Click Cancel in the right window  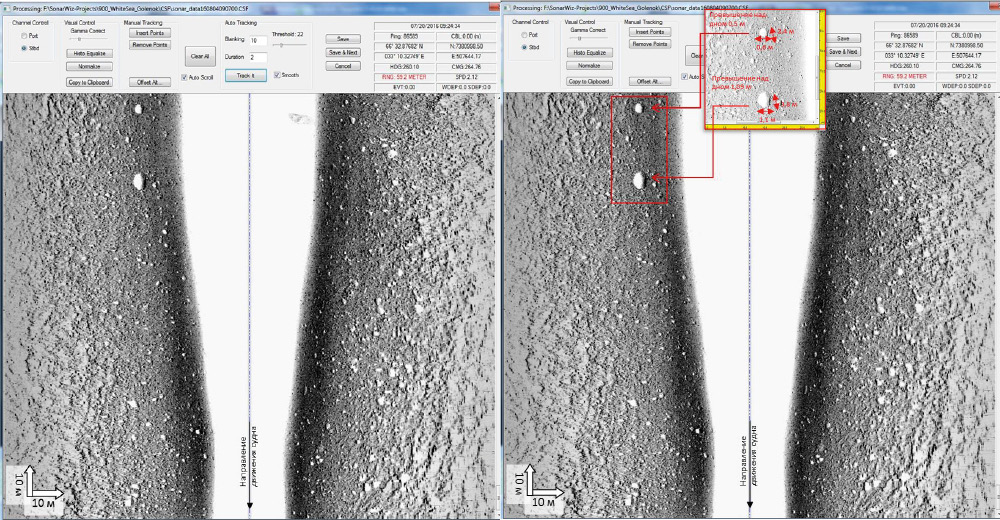tap(843, 65)
